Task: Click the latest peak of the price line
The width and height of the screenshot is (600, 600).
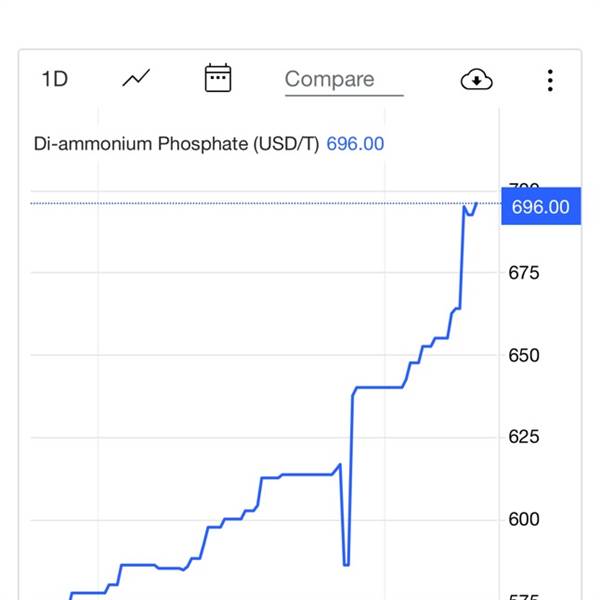Action: [x=476, y=204]
